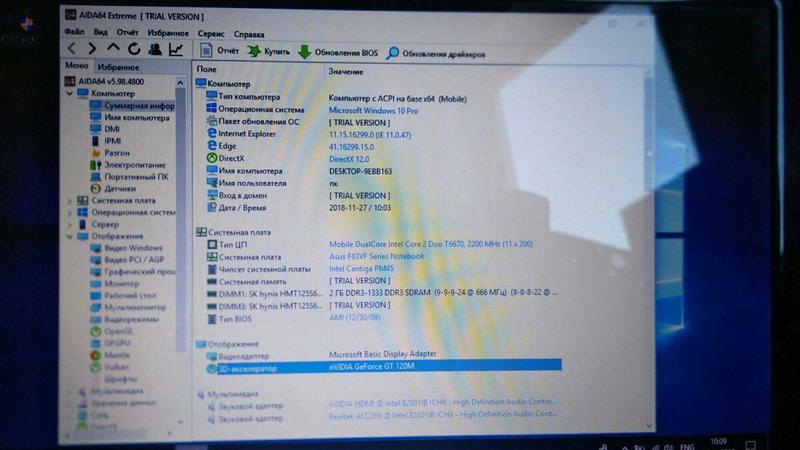The height and width of the screenshot is (450, 800).
Task: Click the Asus F83VF Series Notebook link
Action: coord(377,256)
